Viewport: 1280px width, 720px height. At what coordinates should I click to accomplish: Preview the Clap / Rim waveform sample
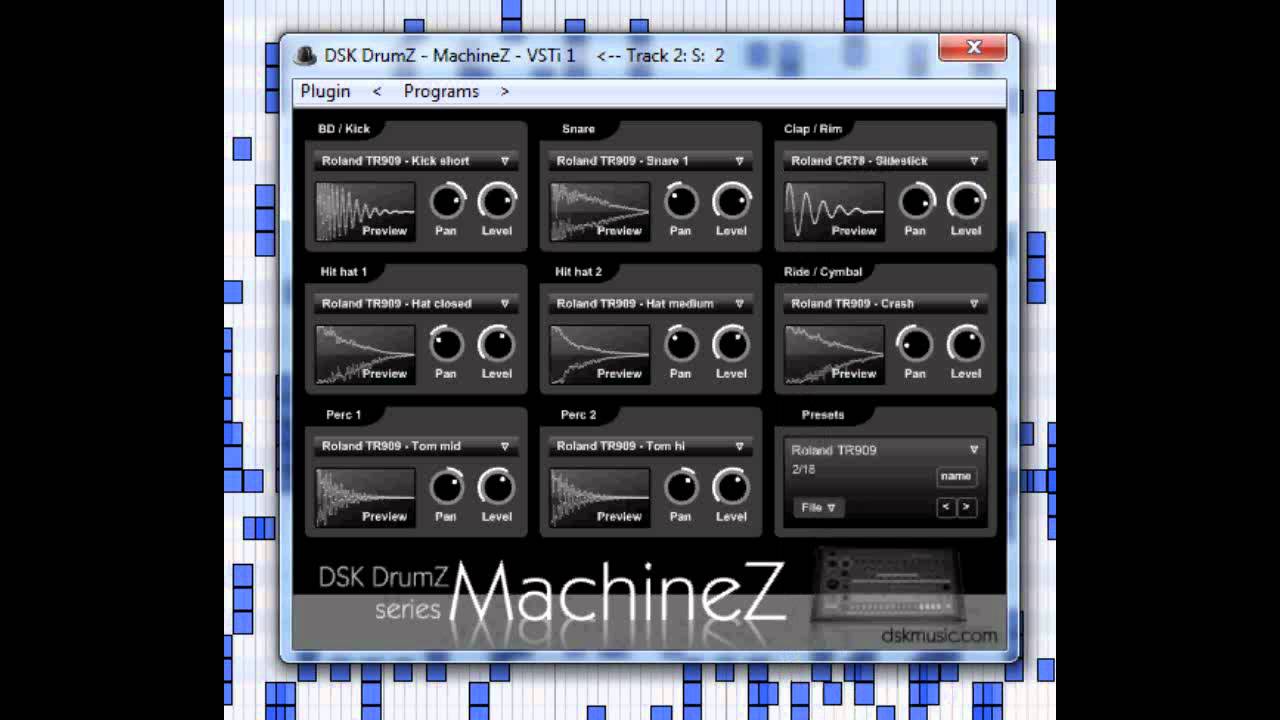click(834, 212)
